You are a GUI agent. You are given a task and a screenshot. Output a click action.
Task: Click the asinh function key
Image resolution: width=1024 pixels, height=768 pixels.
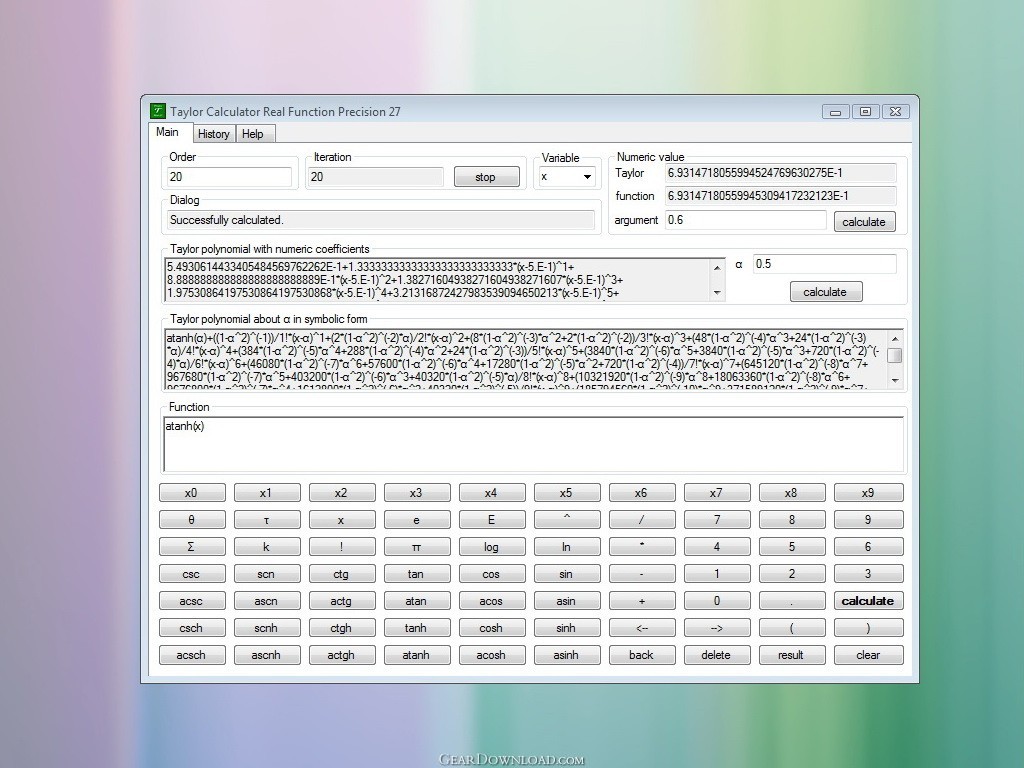(567, 656)
